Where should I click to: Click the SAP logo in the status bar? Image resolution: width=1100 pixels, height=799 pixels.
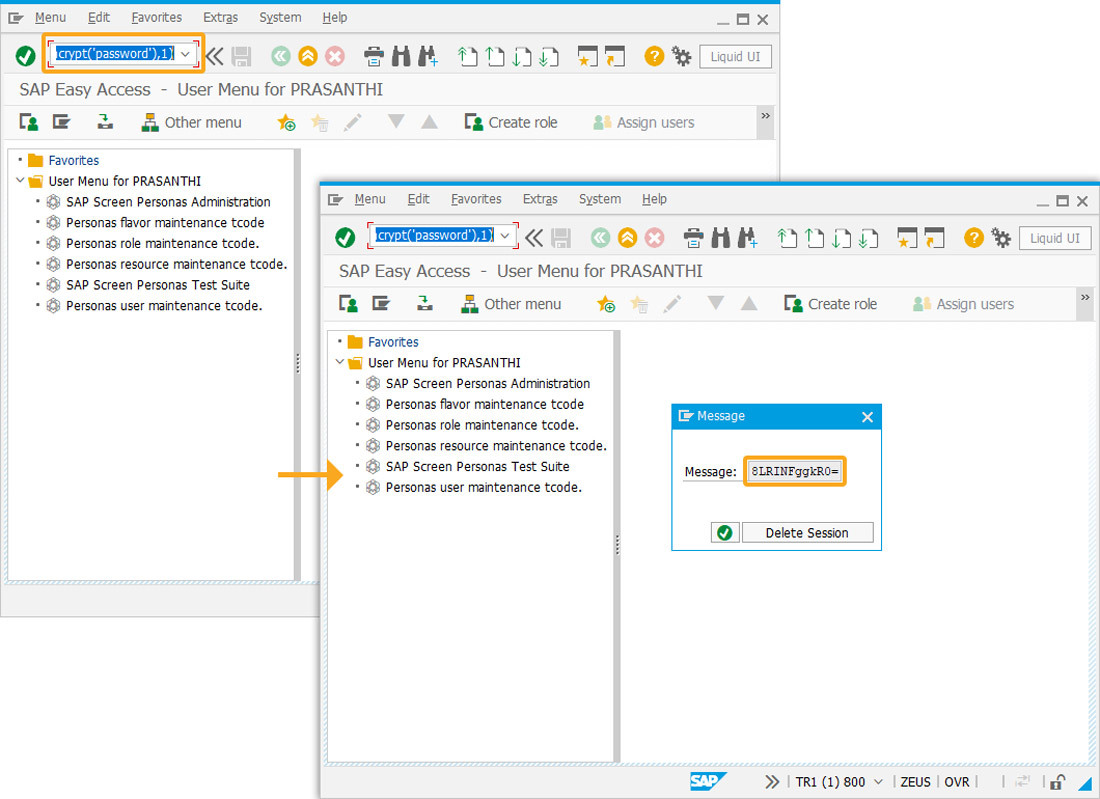707,781
